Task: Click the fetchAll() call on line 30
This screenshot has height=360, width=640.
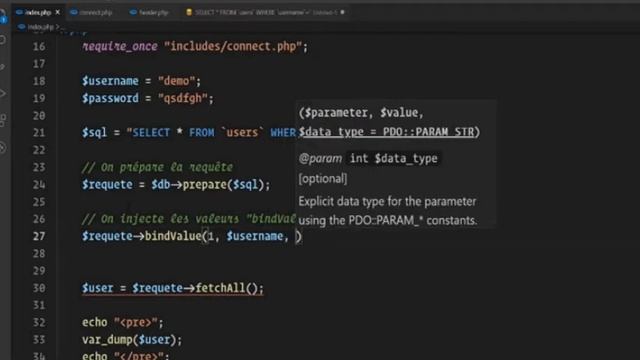Action: (227, 288)
